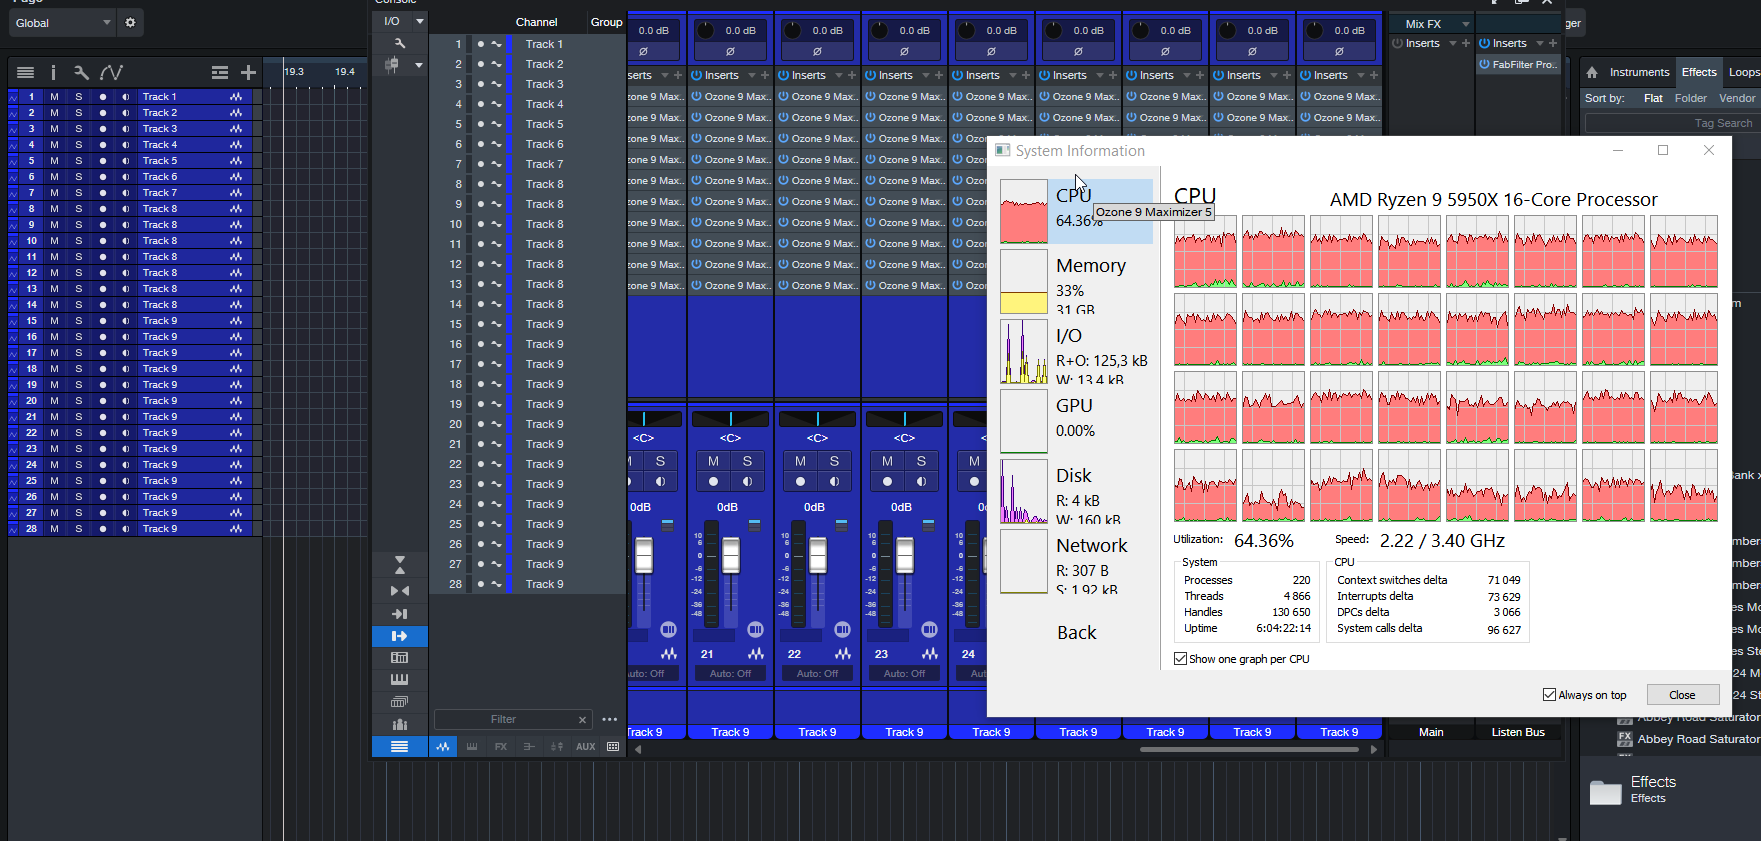The height and width of the screenshot is (841, 1761).
Task: Expand the console I/O dropdown arrow
Action: pyautogui.click(x=420, y=21)
